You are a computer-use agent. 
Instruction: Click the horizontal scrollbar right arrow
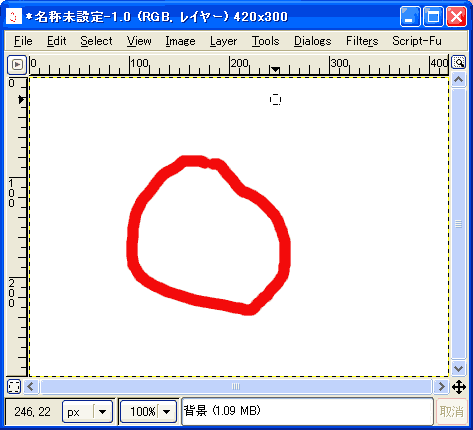coord(441,387)
